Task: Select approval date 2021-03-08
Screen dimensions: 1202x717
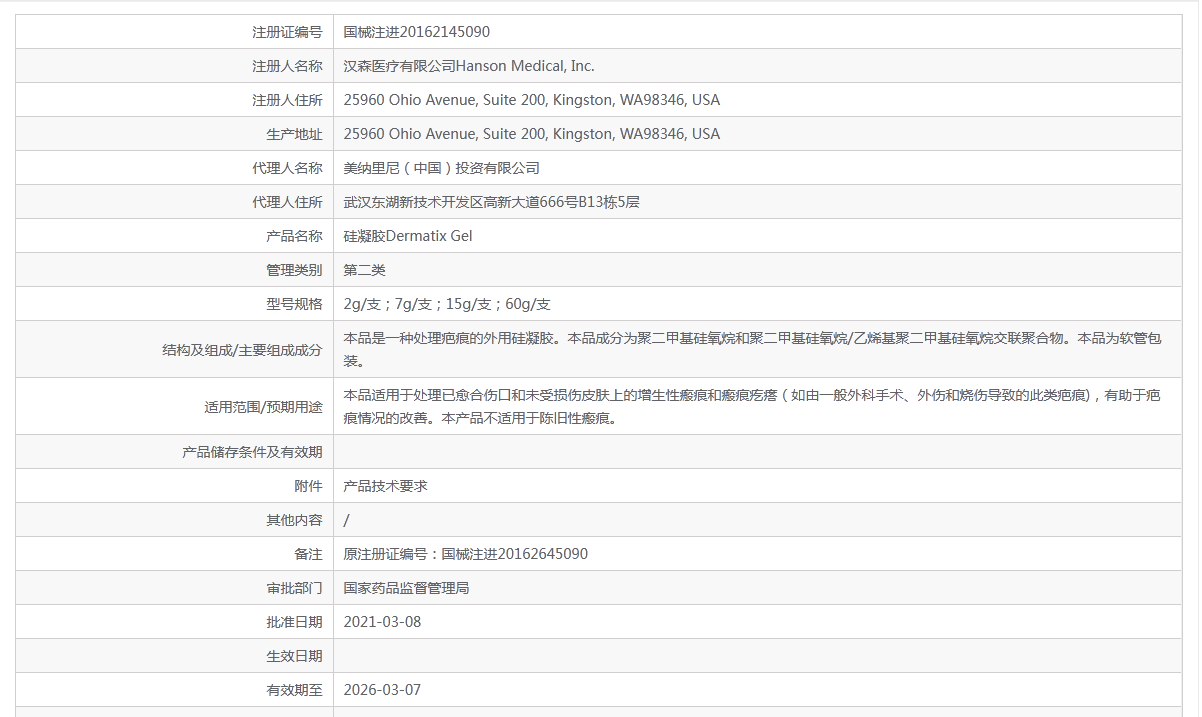Action: 383,622
